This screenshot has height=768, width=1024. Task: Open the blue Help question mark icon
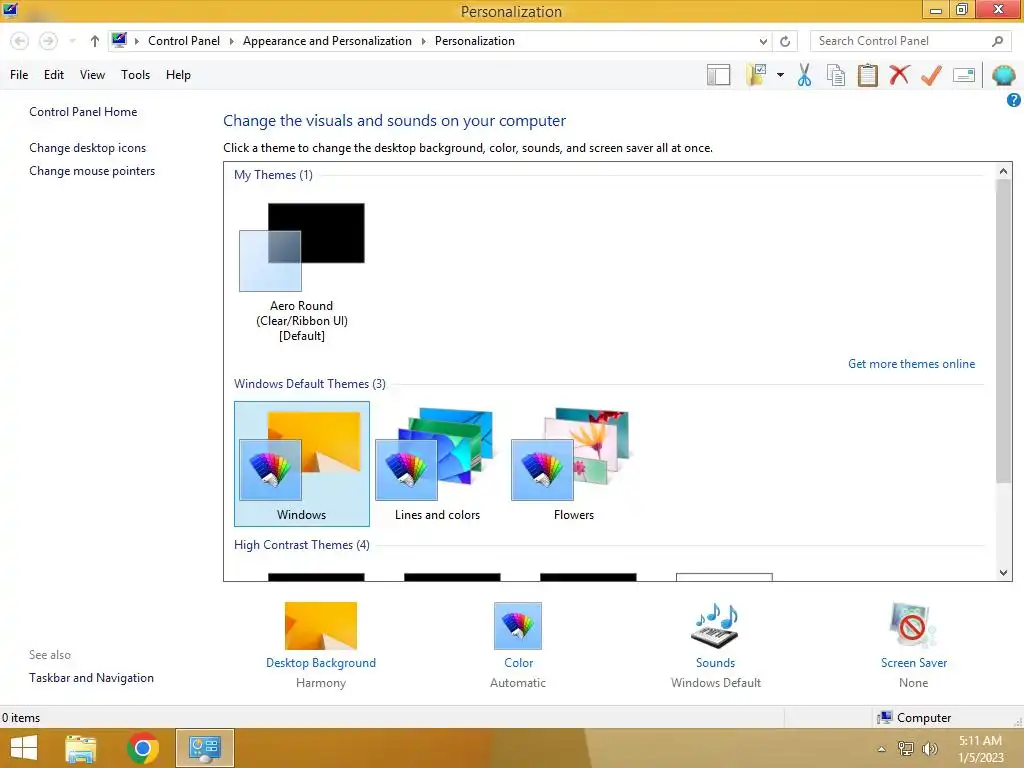(x=1014, y=100)
